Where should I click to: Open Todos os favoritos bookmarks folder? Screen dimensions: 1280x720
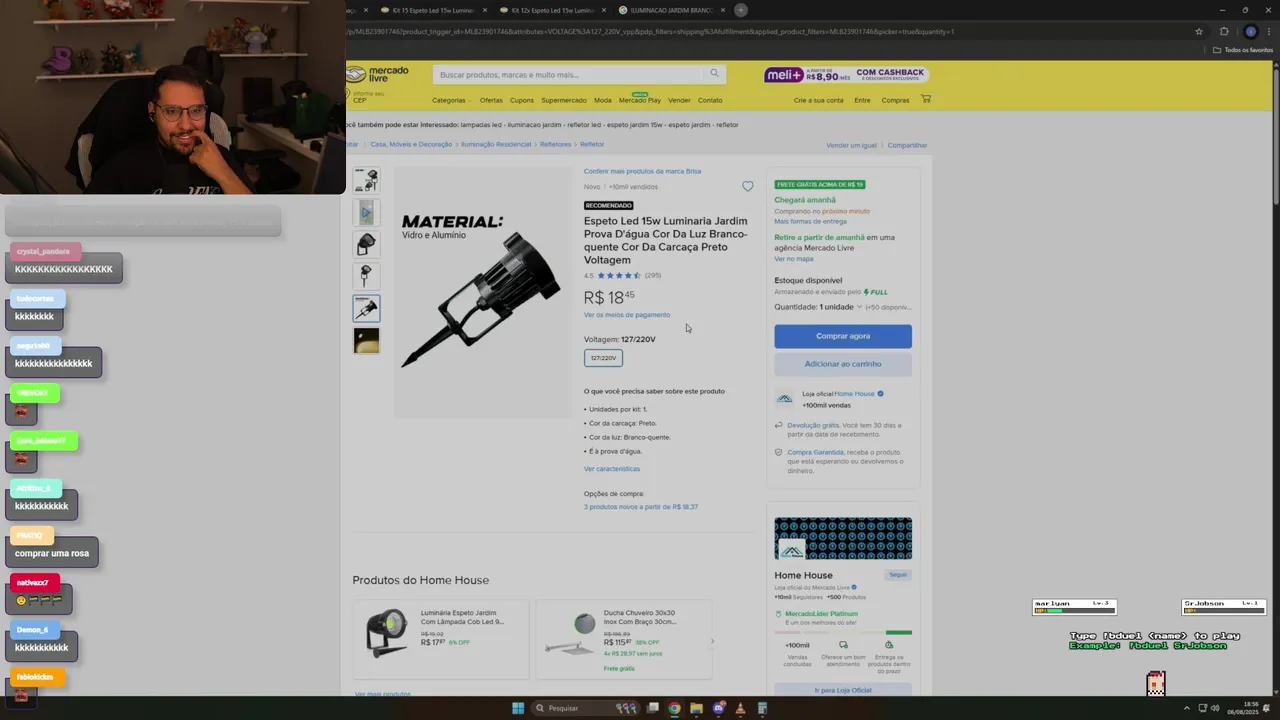(1243, 50)
